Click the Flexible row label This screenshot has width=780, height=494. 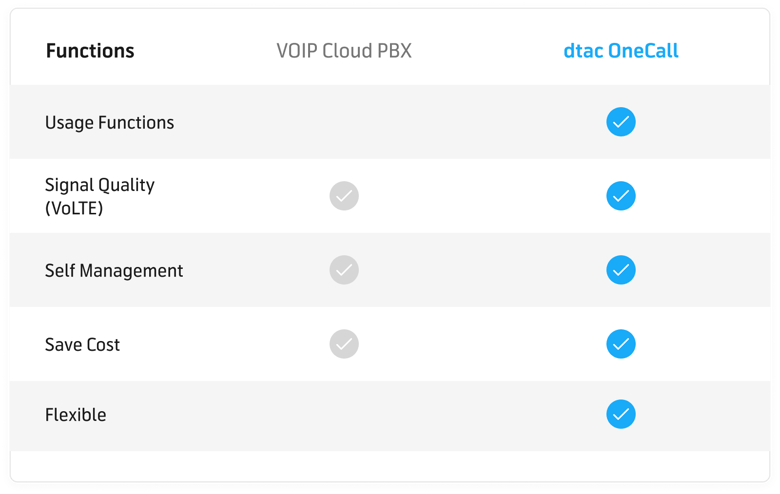coord(76,414)
